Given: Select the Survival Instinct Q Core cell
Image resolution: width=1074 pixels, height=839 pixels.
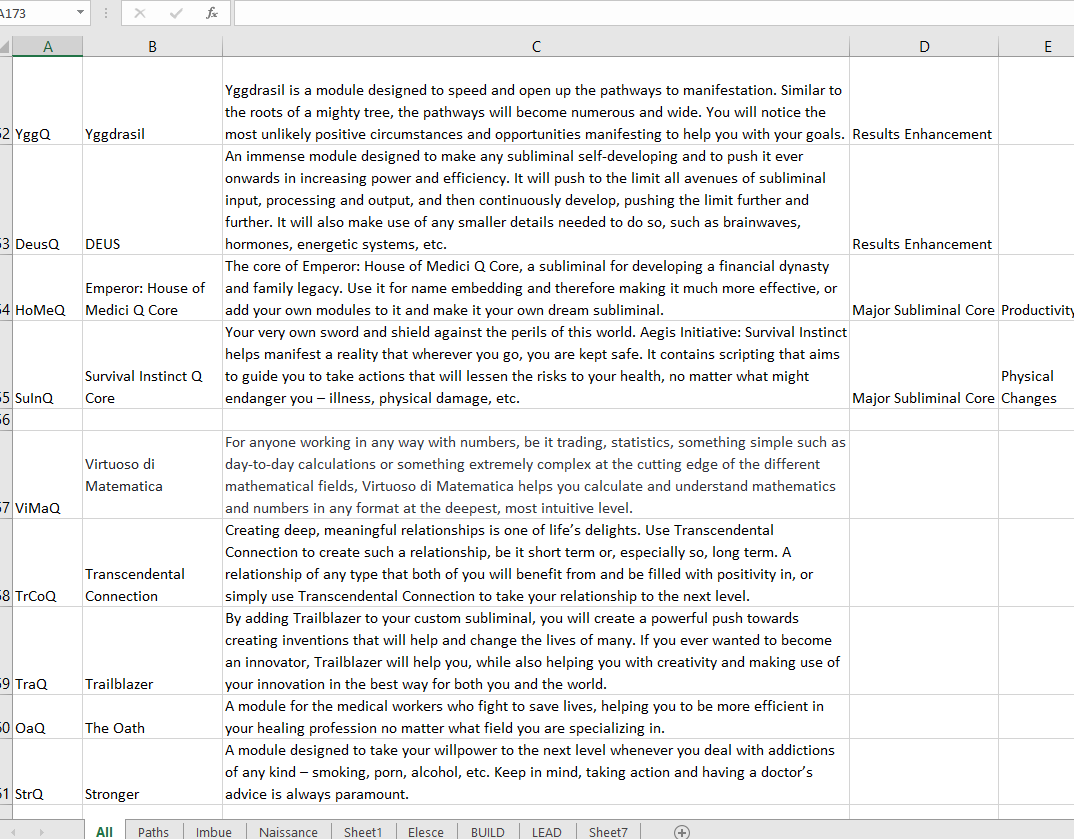Looking at the screenshot, I should coord(152,365).
